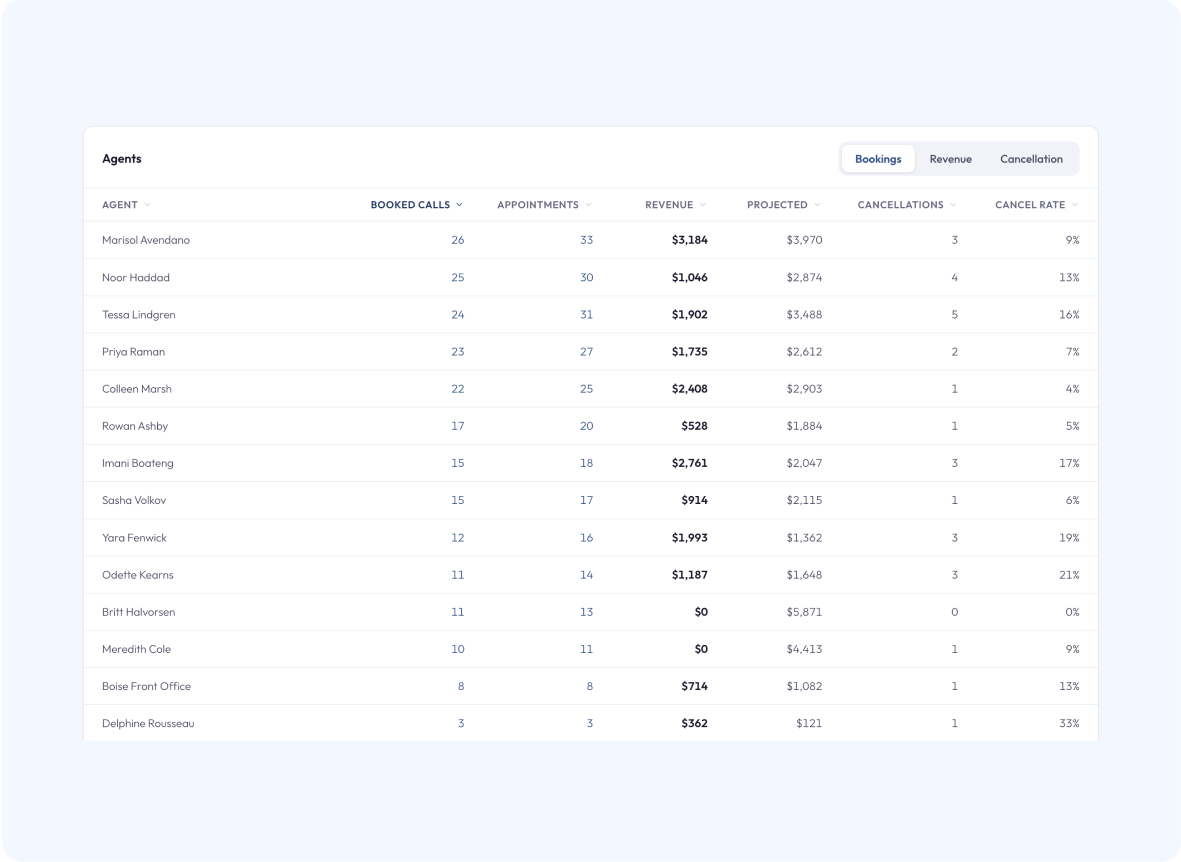Sort by Appointments column chevron

588,205
